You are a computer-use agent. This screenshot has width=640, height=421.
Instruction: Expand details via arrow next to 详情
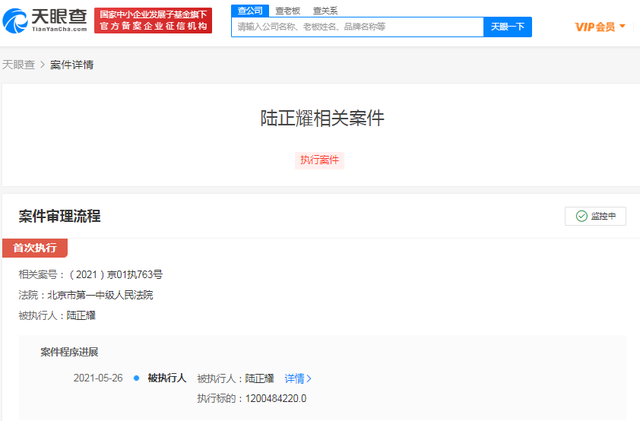click(x=309, y=379)
